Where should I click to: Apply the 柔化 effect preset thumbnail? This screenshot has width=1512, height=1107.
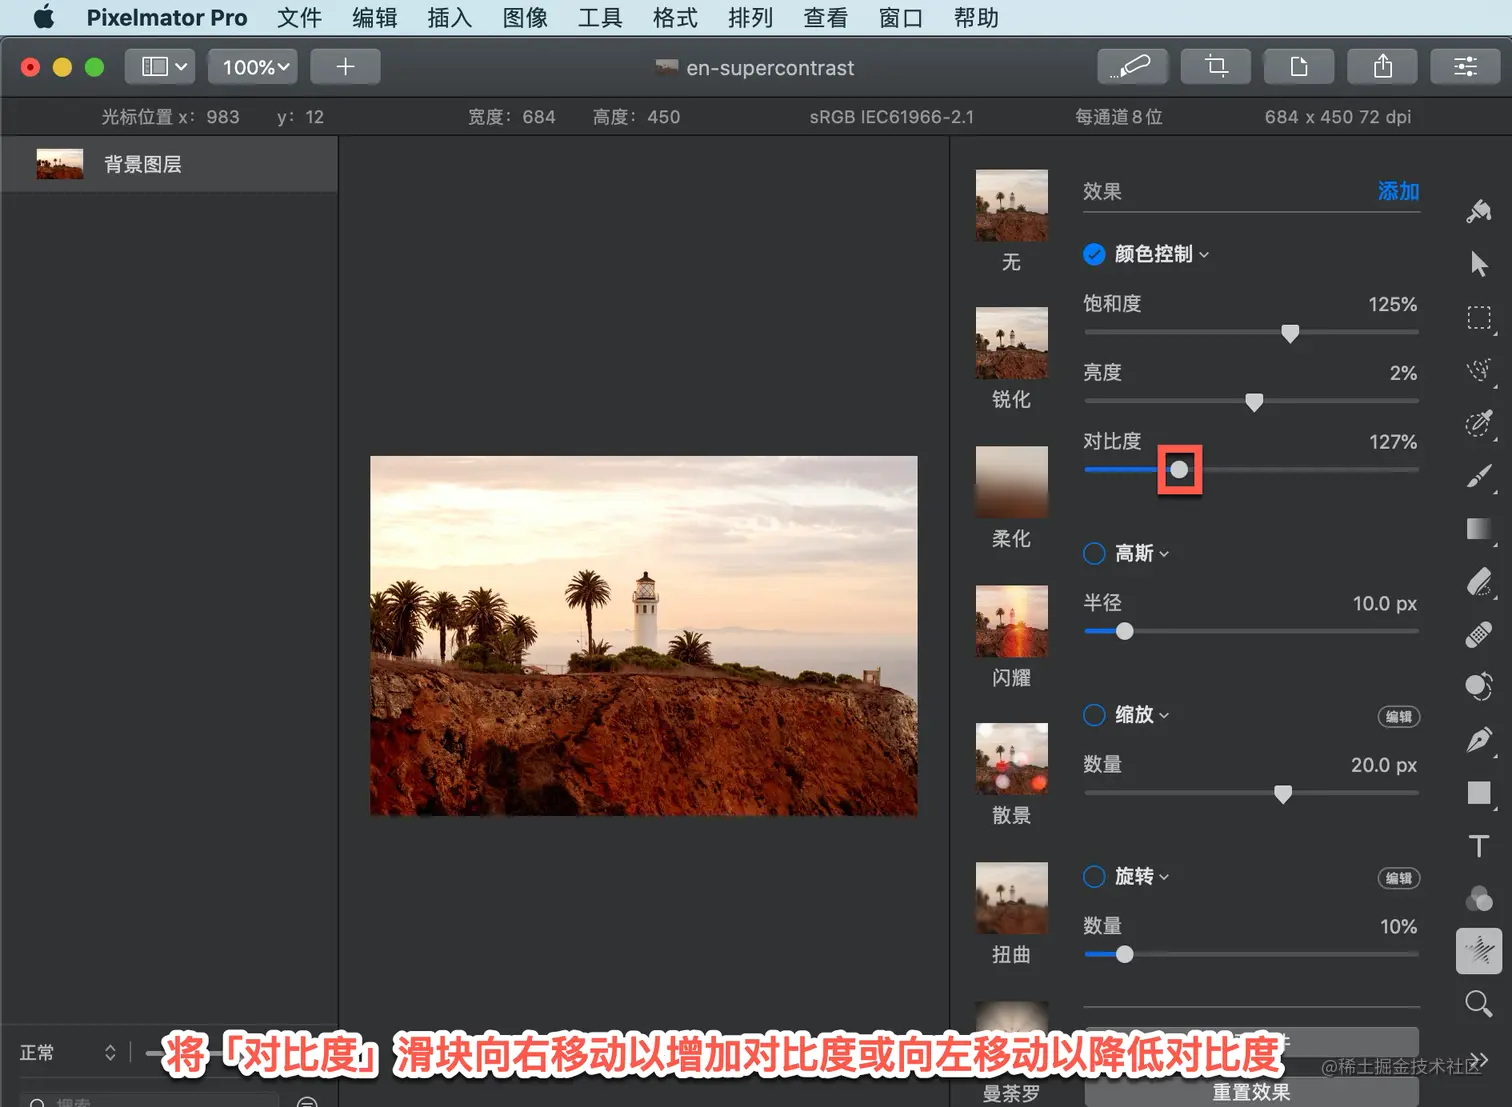[x=1012, y=482]
